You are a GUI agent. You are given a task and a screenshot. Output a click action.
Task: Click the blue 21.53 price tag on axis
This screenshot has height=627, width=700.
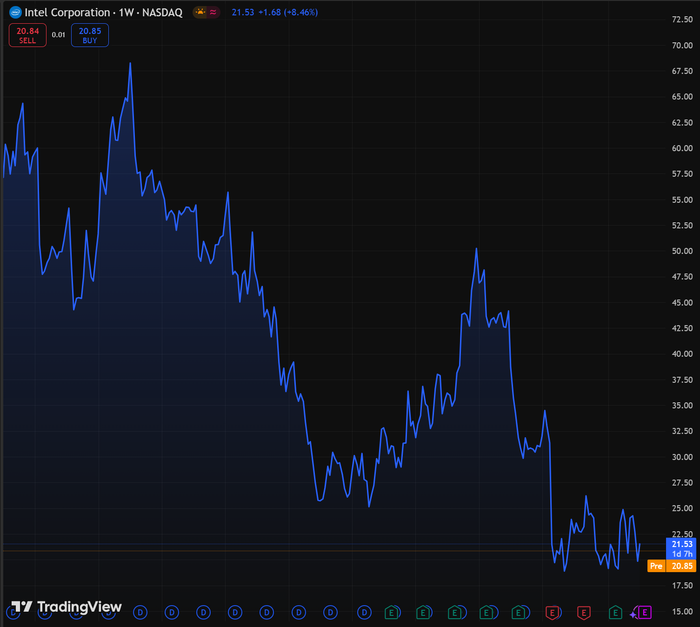(x=682, y=544)
